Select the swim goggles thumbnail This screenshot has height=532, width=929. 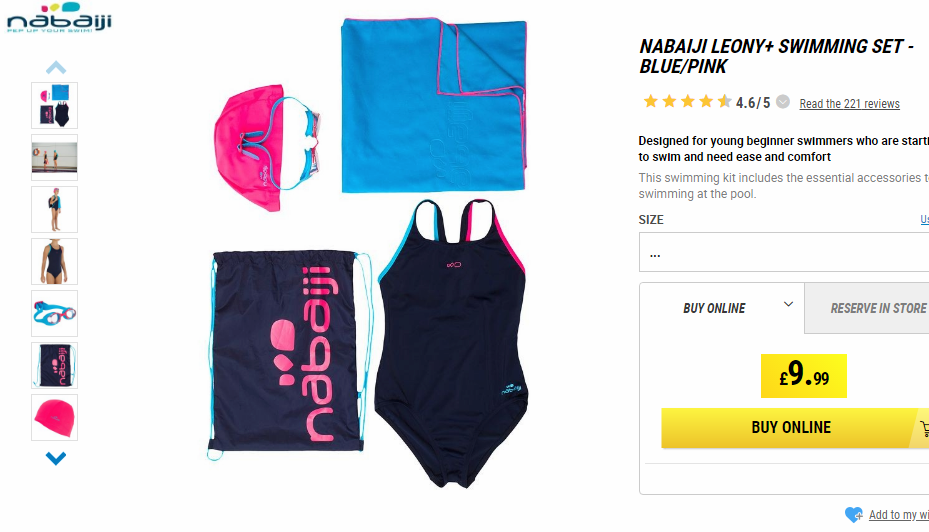(55, 313)
